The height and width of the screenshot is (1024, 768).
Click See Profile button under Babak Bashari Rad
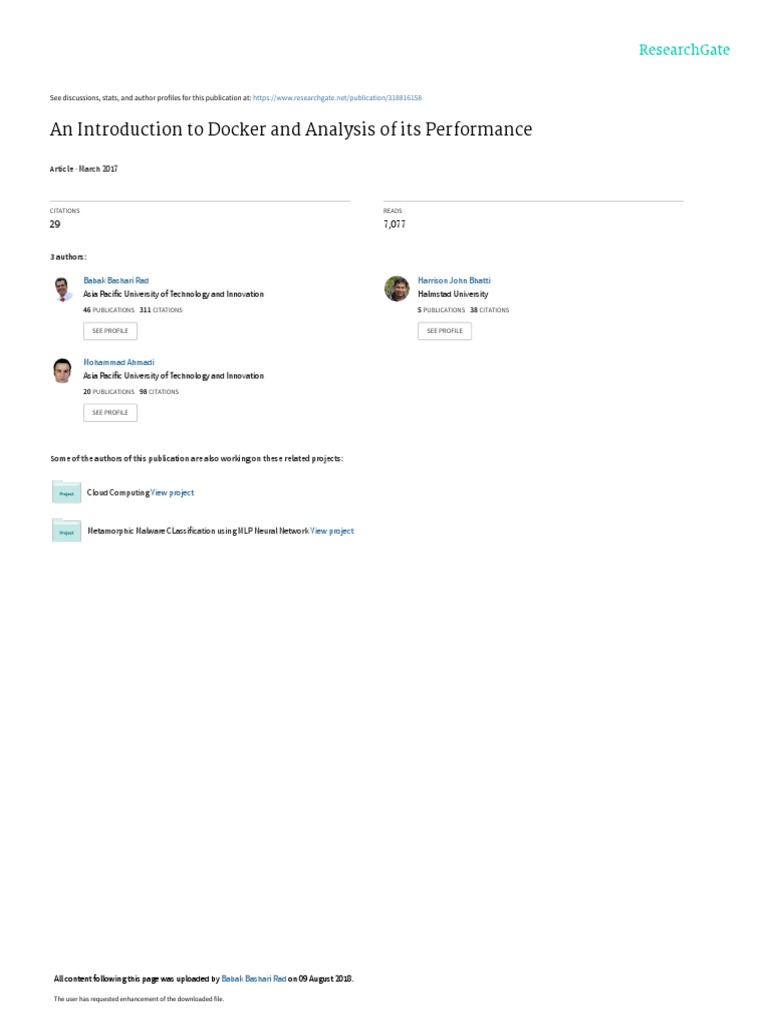pyautogui.click(x=110, y=331)
